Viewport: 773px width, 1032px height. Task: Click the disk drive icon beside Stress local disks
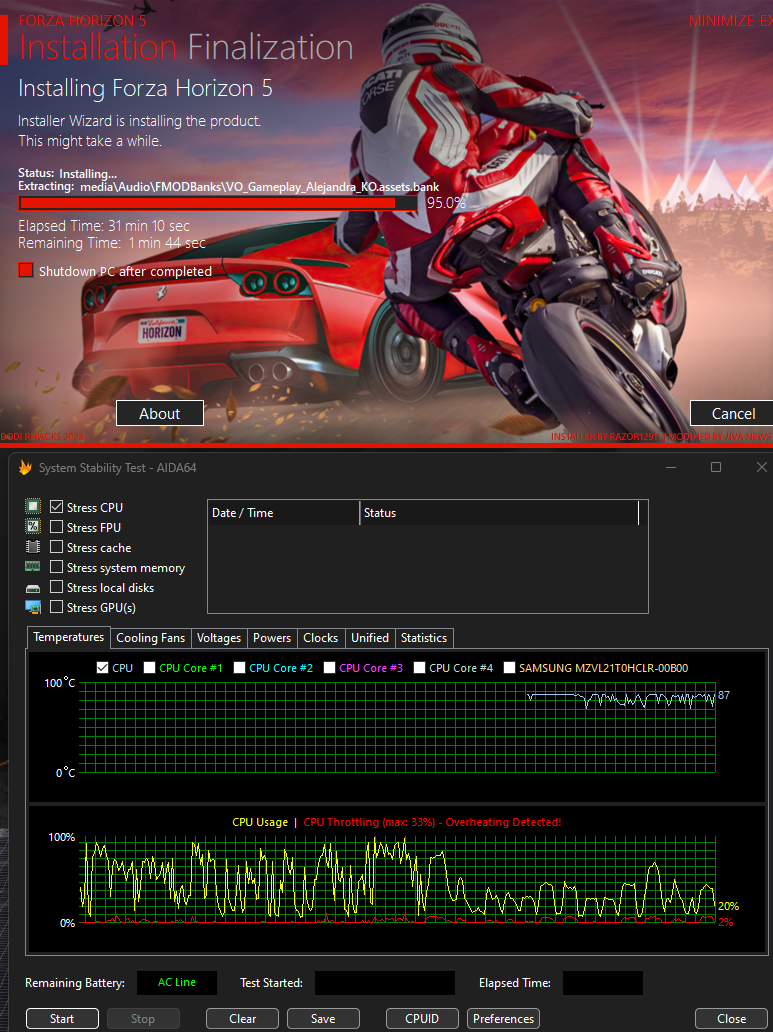click(x=33, y=588)
